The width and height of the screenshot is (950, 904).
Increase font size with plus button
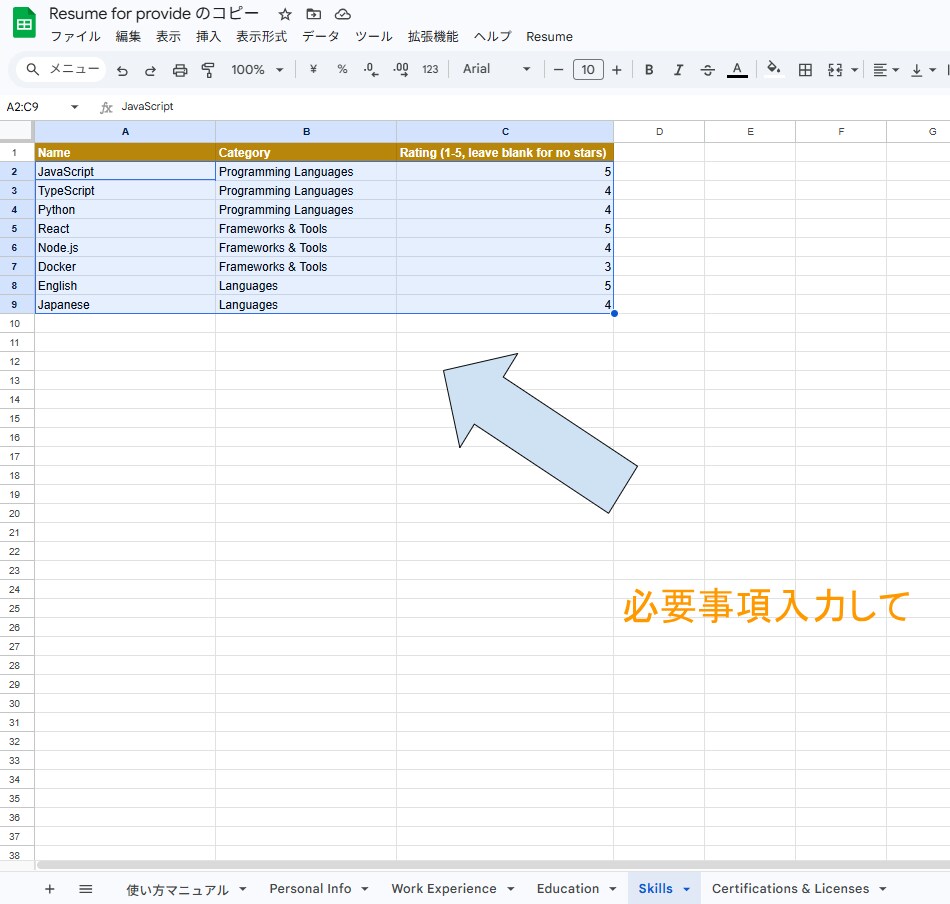[617, 70]
